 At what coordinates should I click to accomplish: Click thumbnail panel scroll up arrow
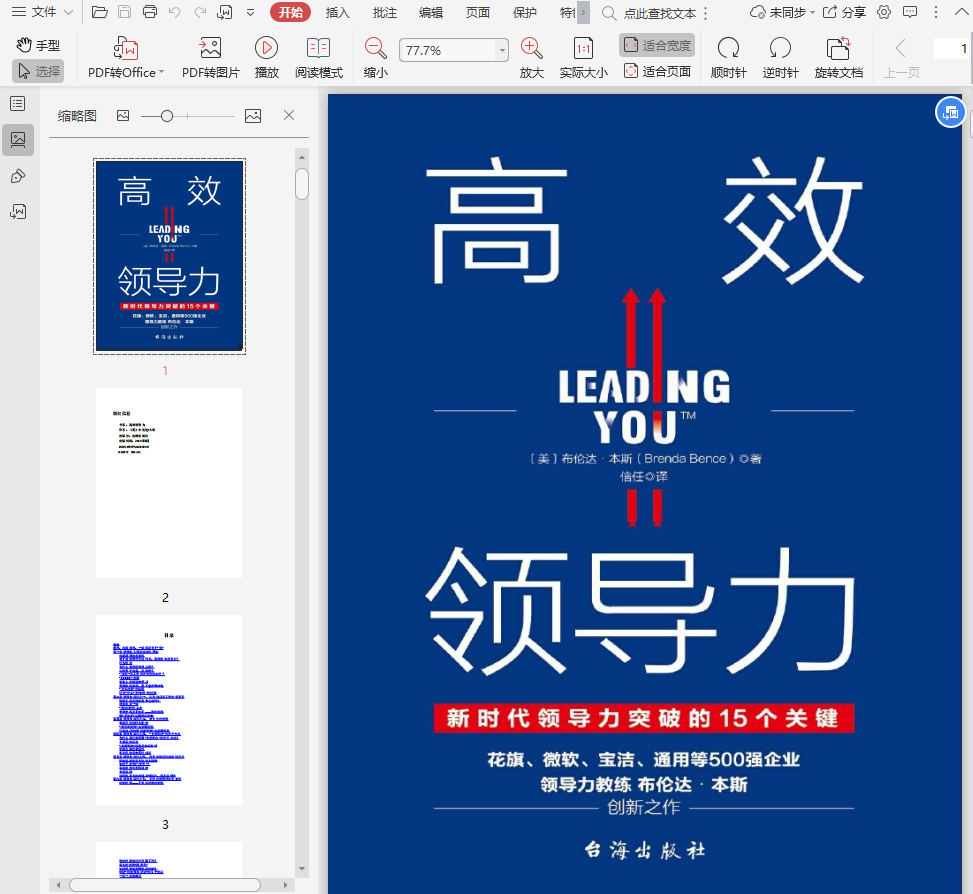[x=302, y=158]
